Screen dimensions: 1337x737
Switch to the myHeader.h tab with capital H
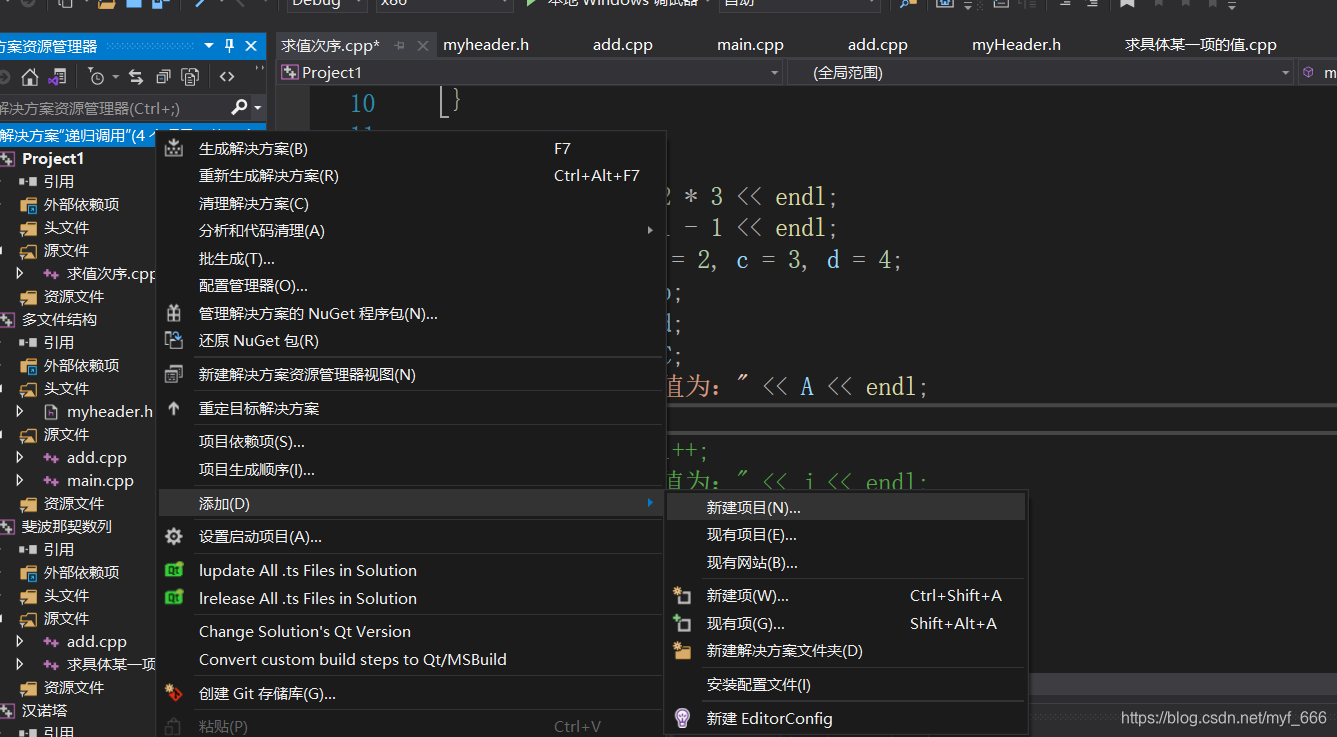tap(1016, 45)
